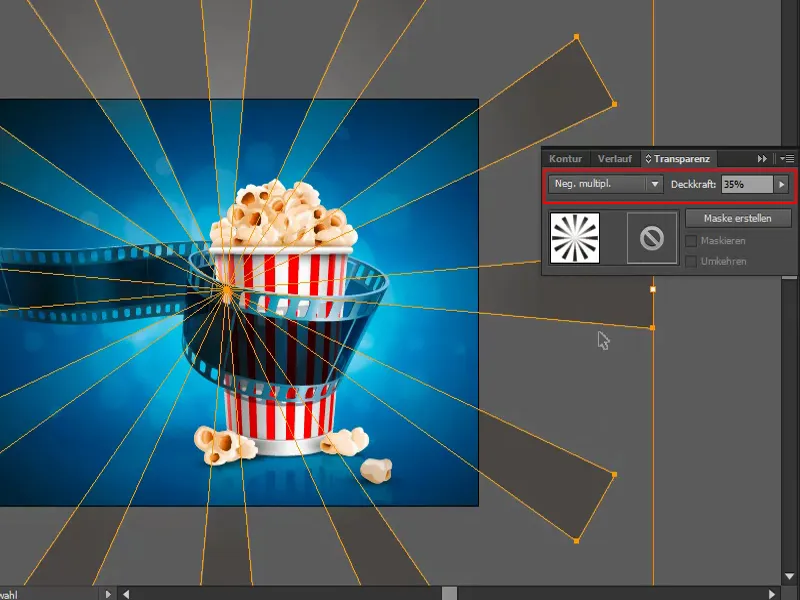Switch to the Verlauf tab
This screenshot has height=600, width=800.
615,159
